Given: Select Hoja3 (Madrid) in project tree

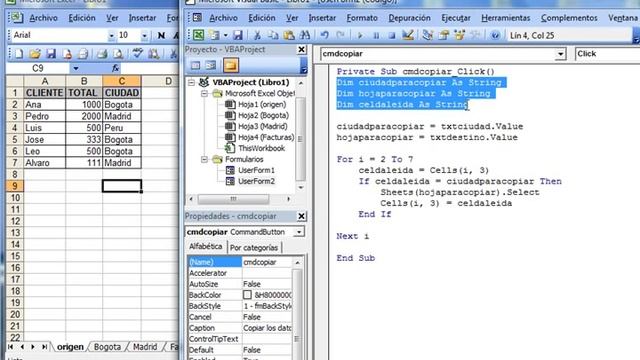Looking at the screenshot, I should pos(262,127).
